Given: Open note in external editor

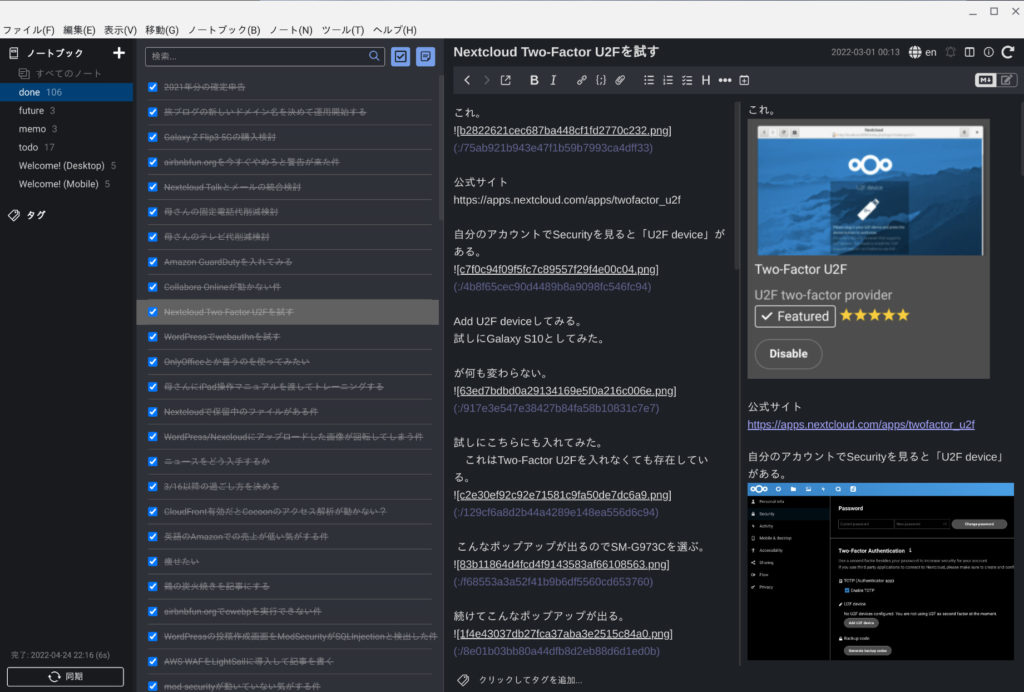Looking at the screenshot, I should point(505,80).
